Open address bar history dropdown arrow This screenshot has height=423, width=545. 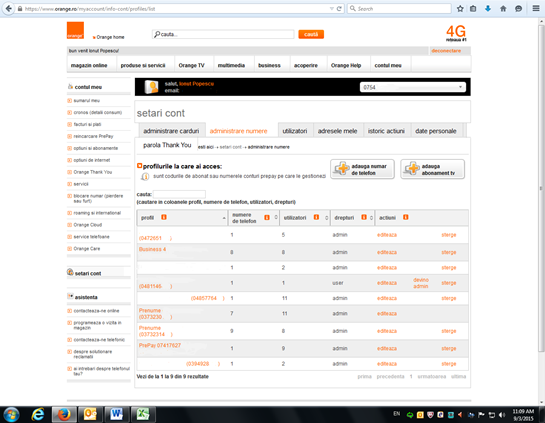point(331,9)
